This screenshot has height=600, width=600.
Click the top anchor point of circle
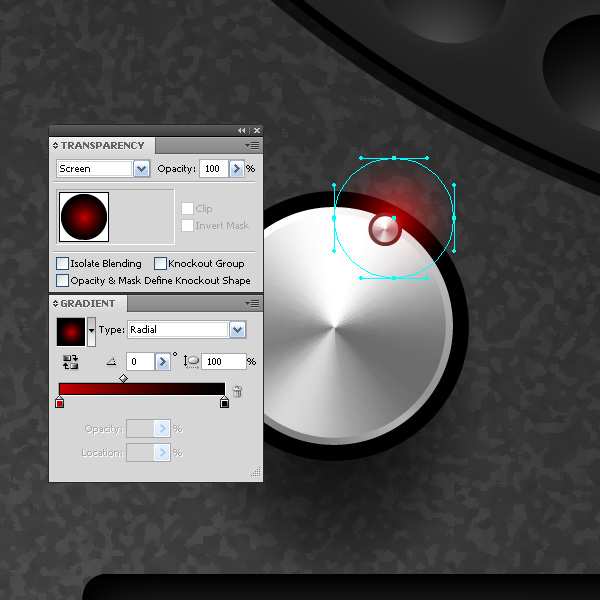coord(394,158)
